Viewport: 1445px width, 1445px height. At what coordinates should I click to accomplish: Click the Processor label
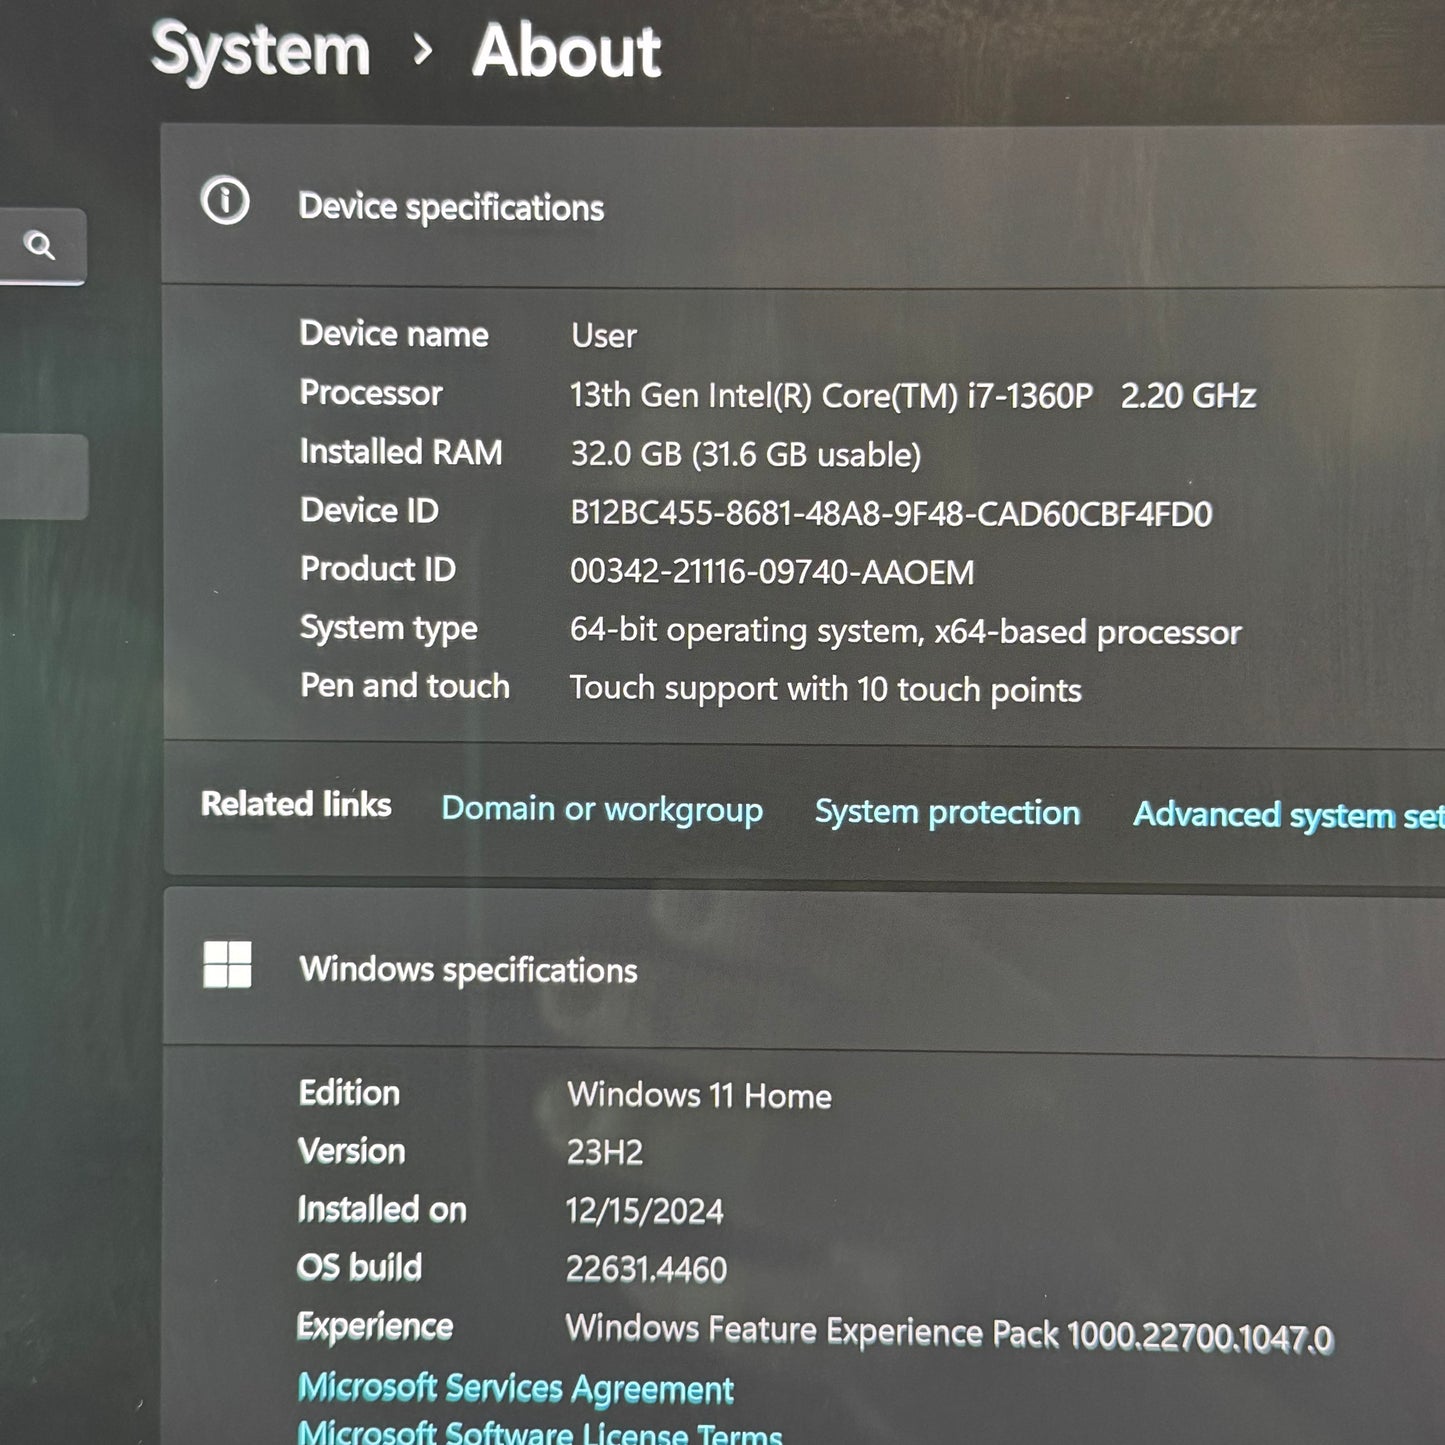coord(371,393)
